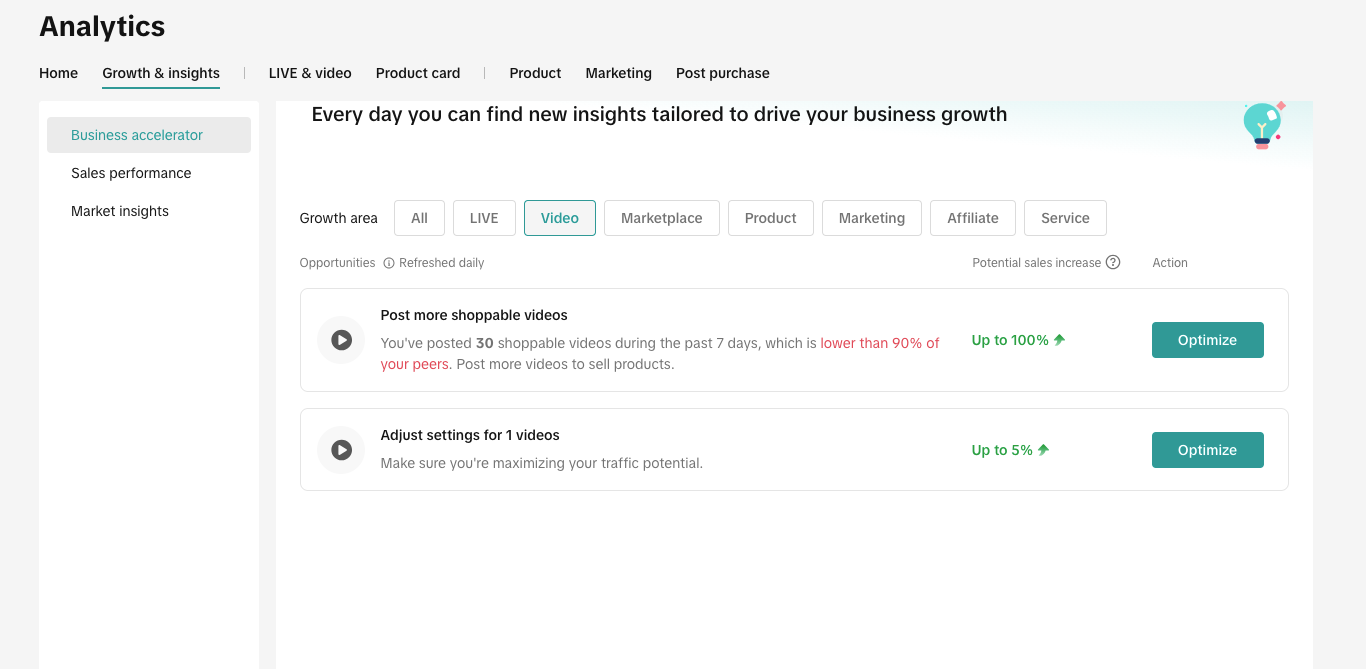The image size is (1366, 669).
Task: Filter opportunities by Marketplace
Action: pos(661,218)
